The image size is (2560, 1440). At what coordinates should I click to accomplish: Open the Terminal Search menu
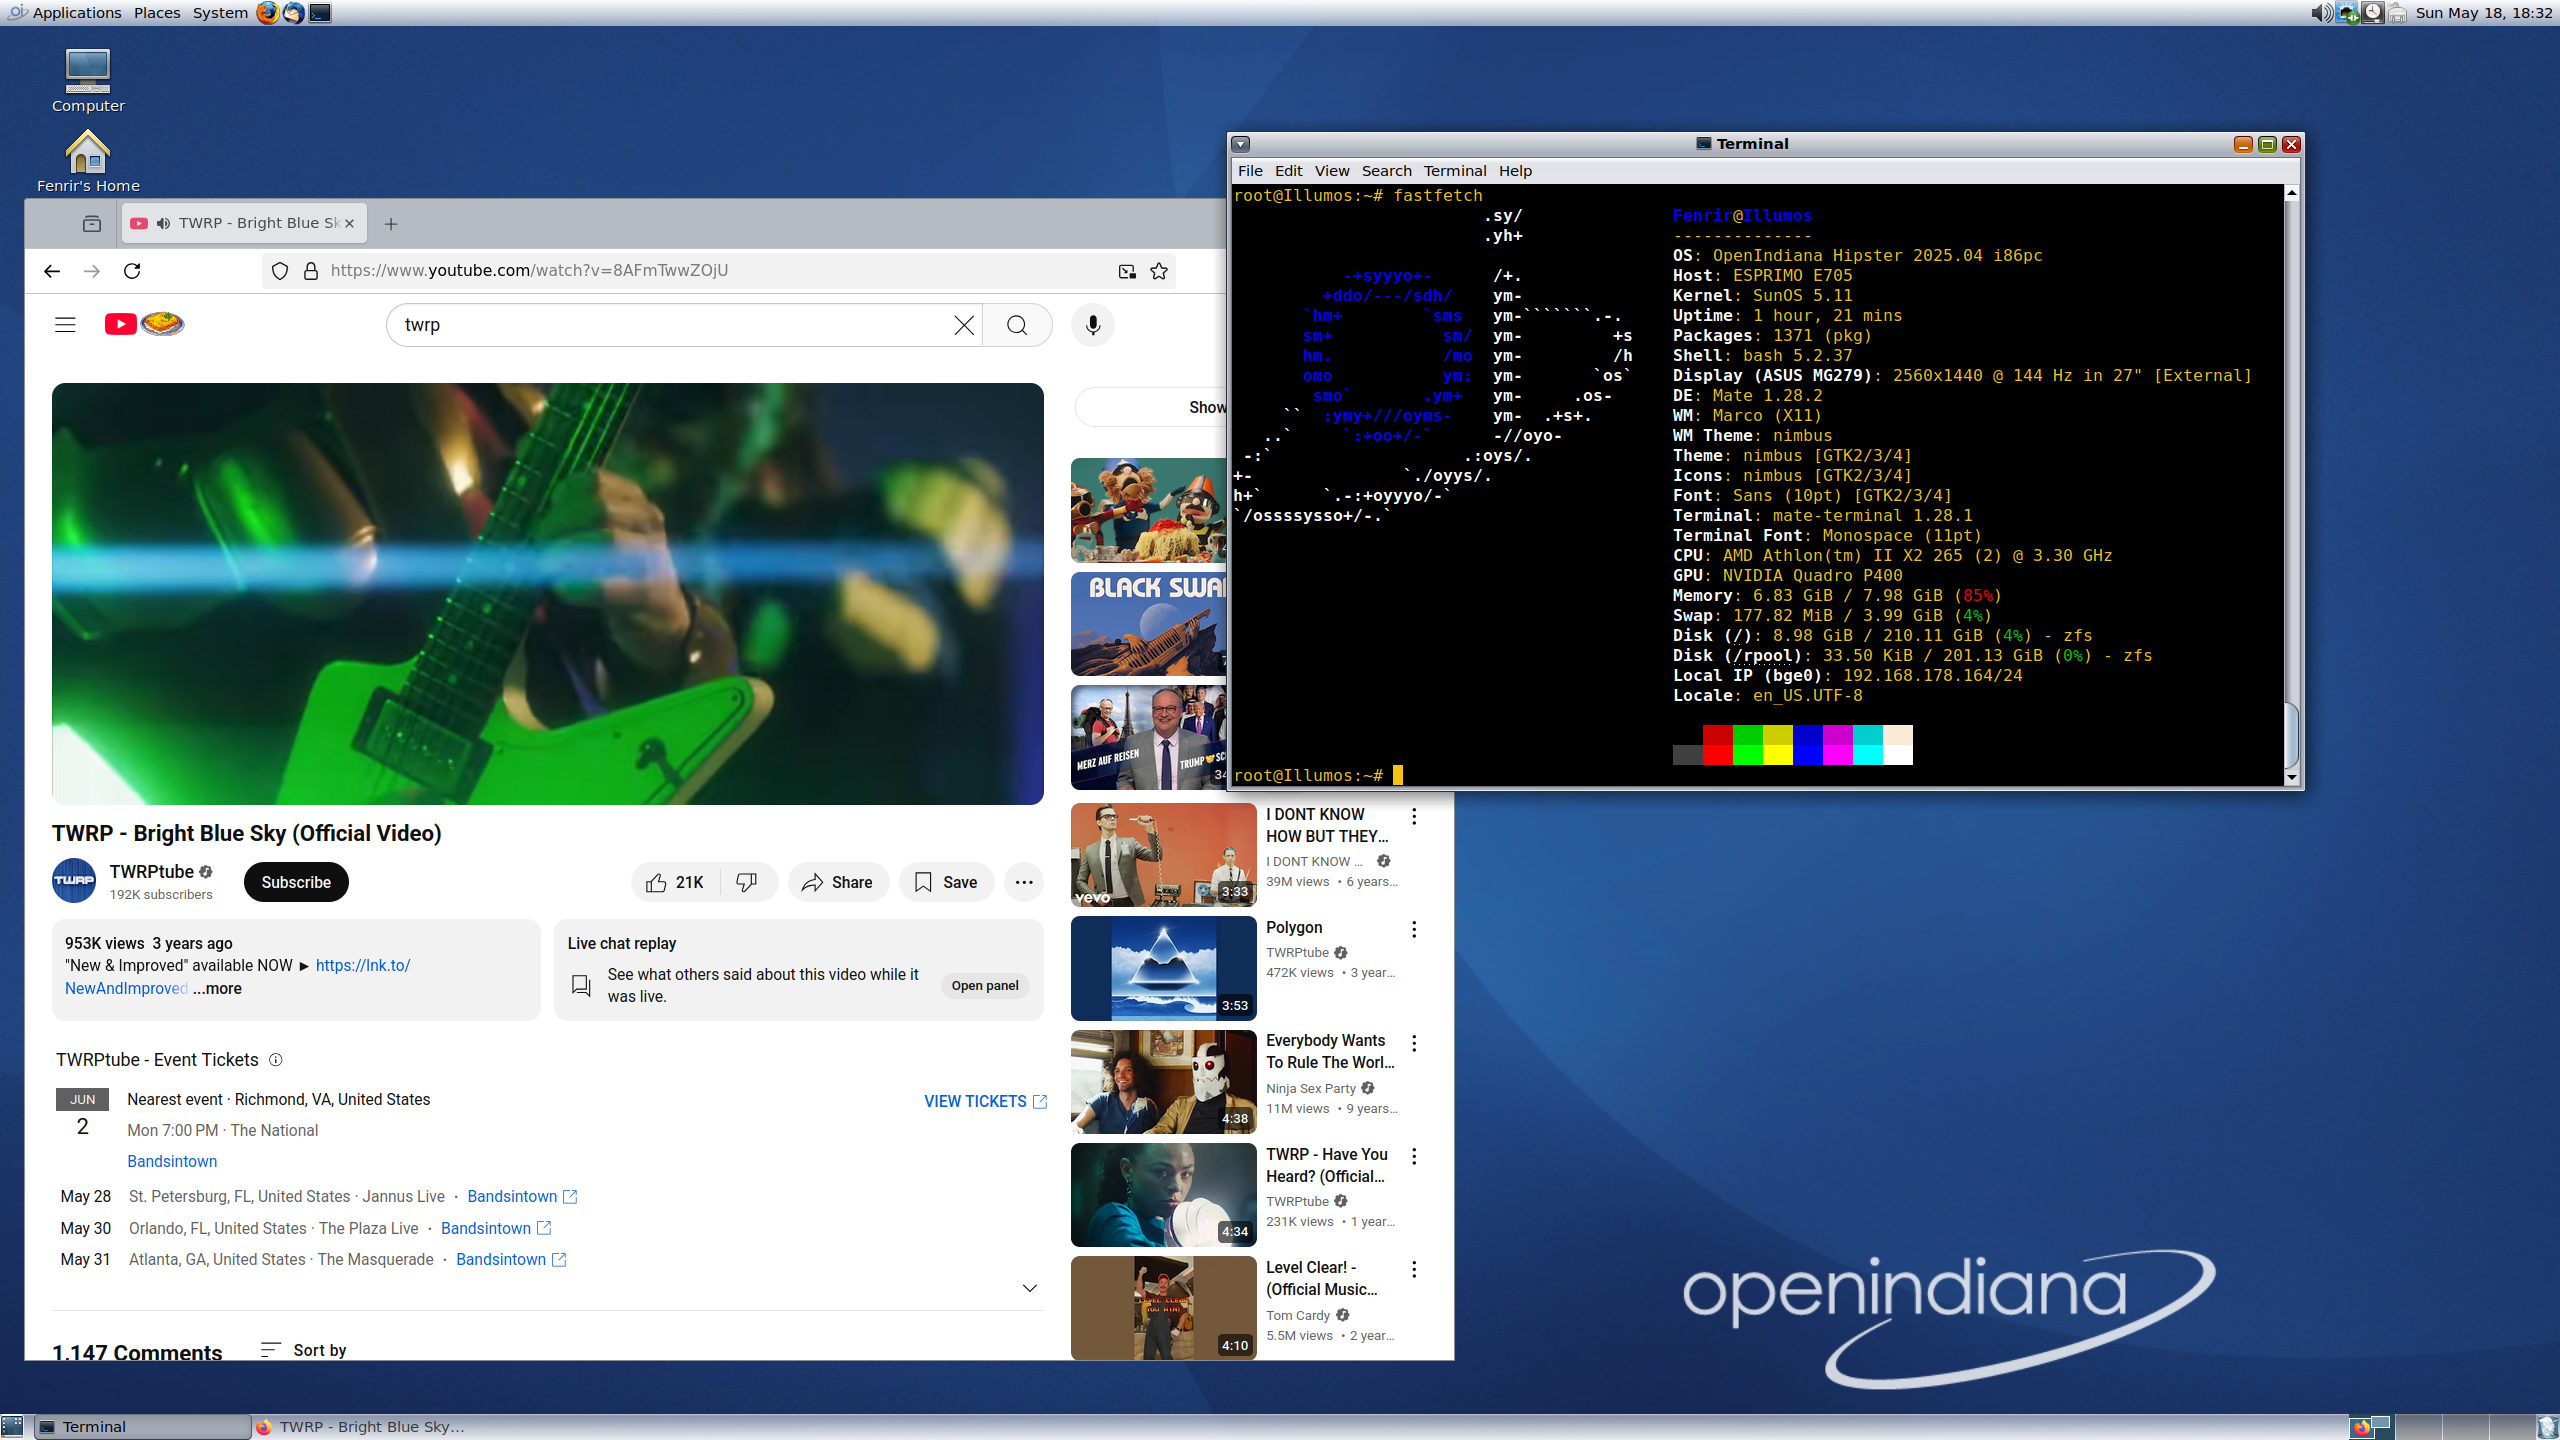click(x=1386, y=171)
